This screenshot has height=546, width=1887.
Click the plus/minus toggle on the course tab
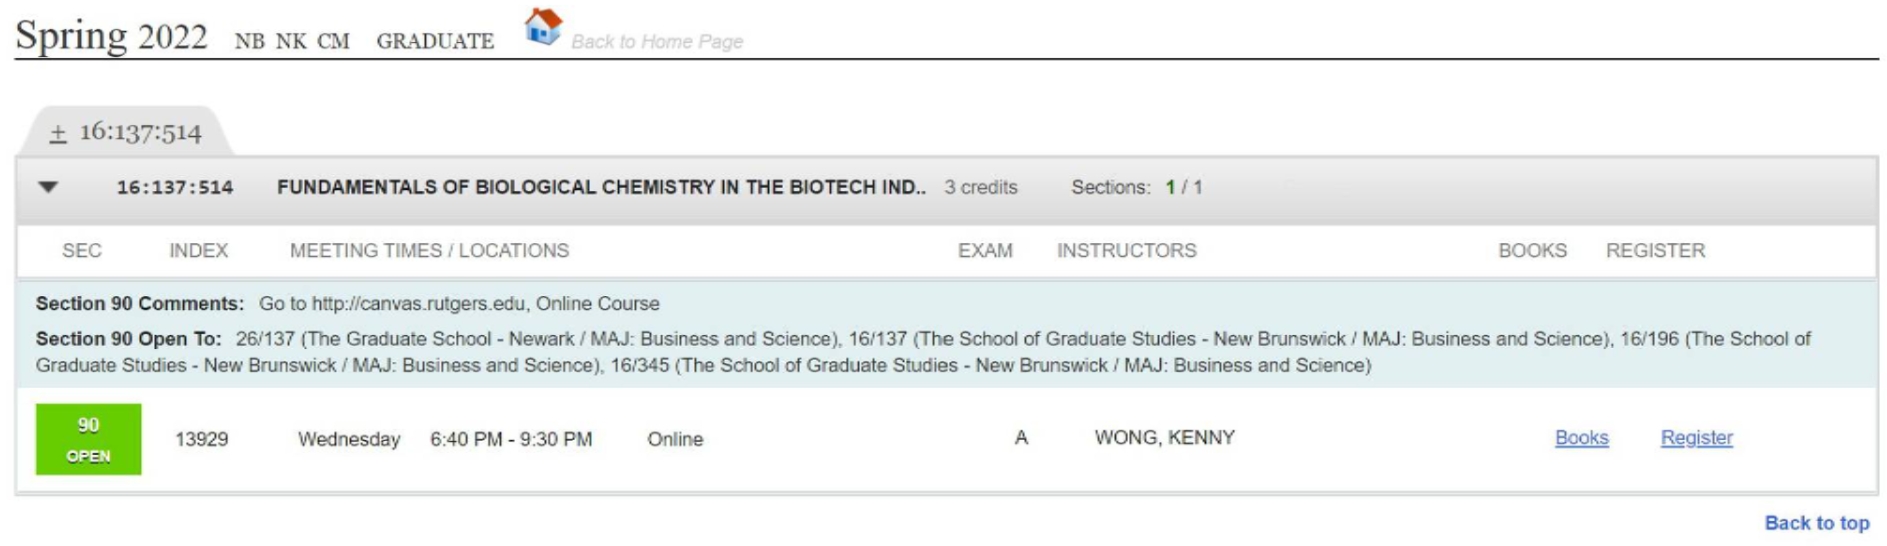click(58, 134)
